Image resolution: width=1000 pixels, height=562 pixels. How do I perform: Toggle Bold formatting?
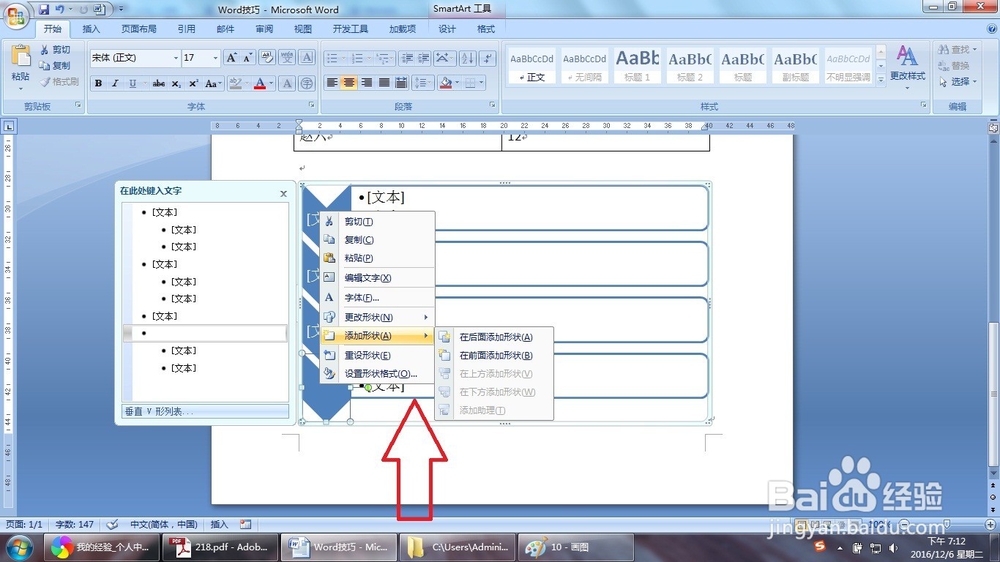(x=98, y=83)
